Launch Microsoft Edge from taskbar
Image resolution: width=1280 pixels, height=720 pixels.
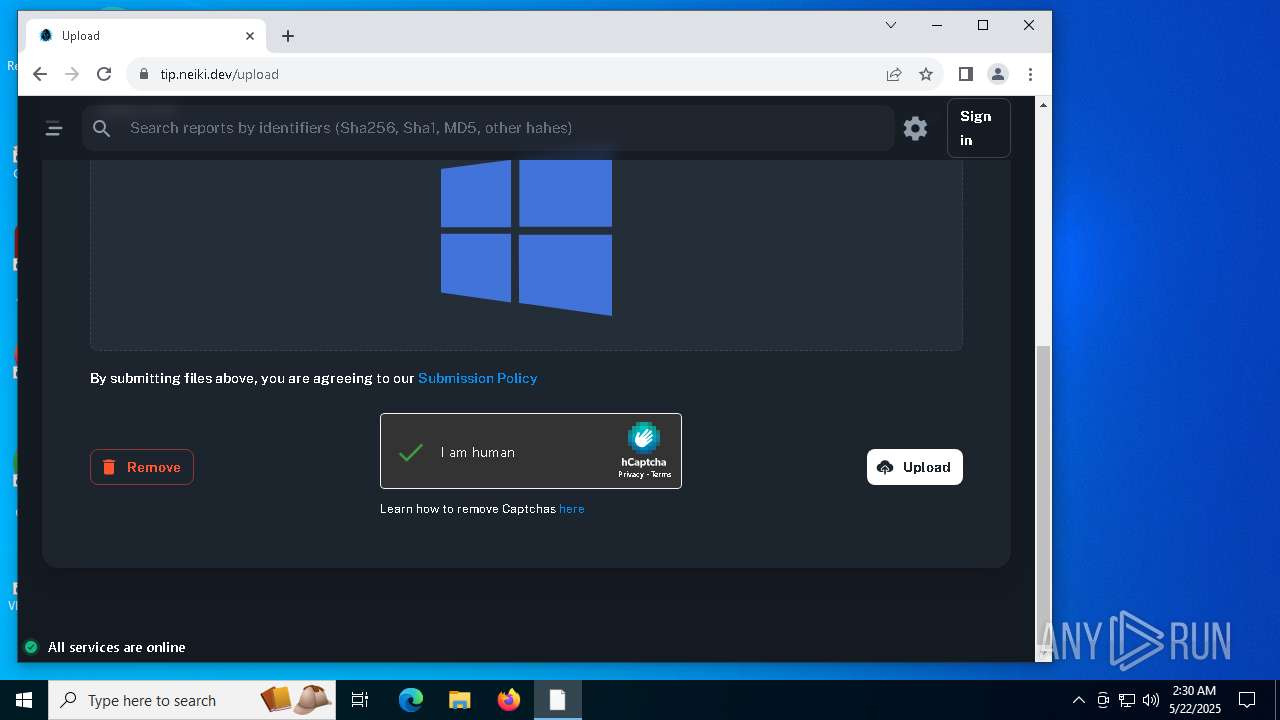tap(411, 700)
